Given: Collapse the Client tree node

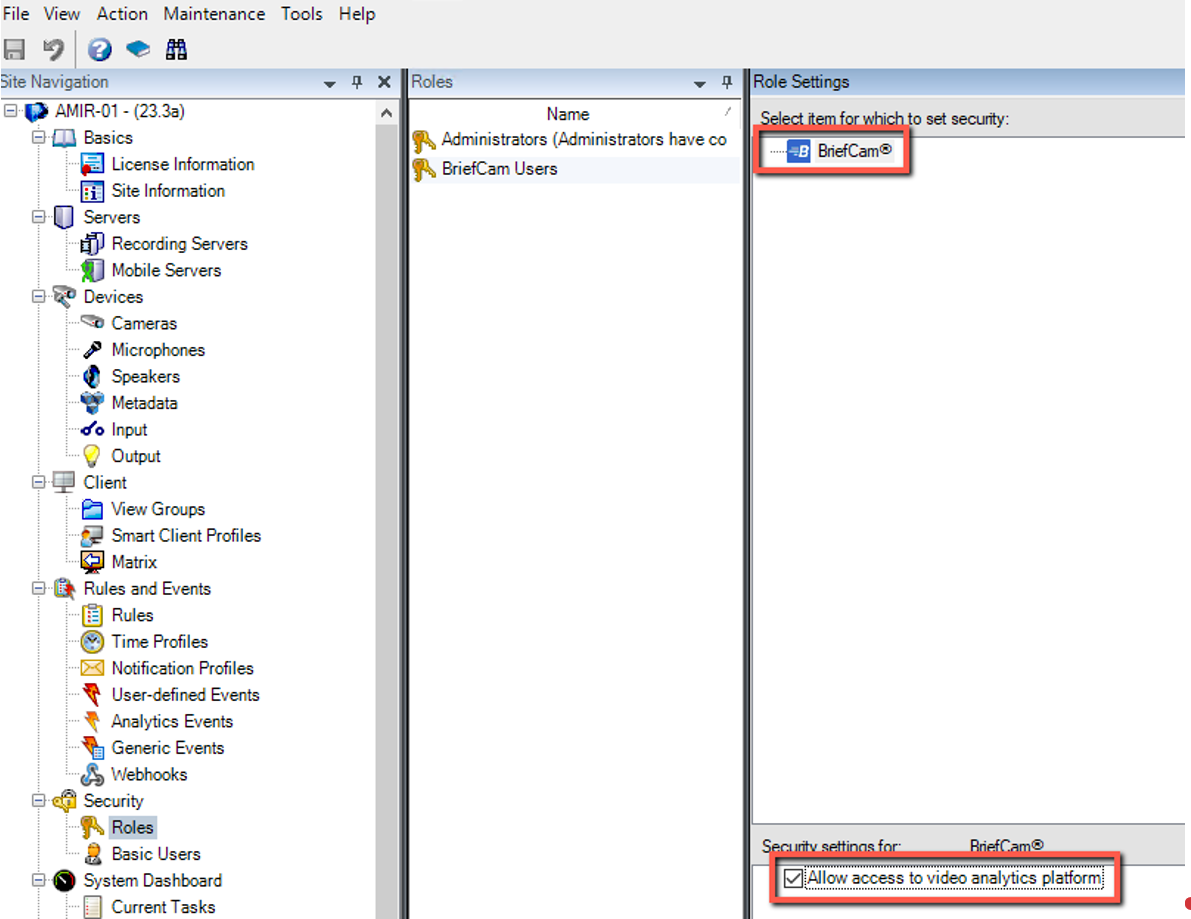Looking at the screenshot, I should 38,482.
